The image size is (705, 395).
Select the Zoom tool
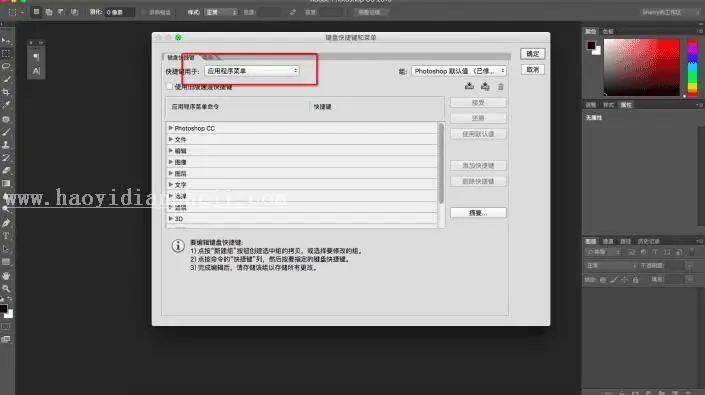(6, 288)
